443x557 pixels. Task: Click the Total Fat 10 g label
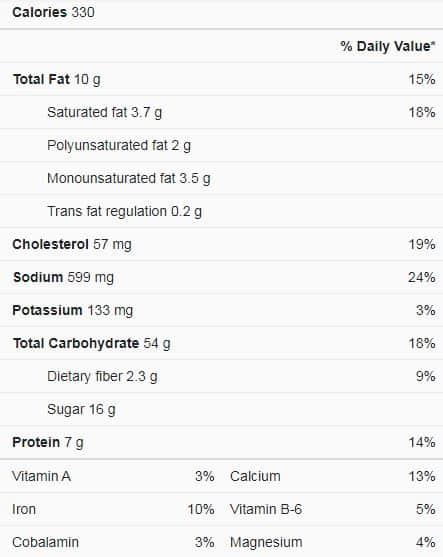pyautogui.click(x=56, y=80)
